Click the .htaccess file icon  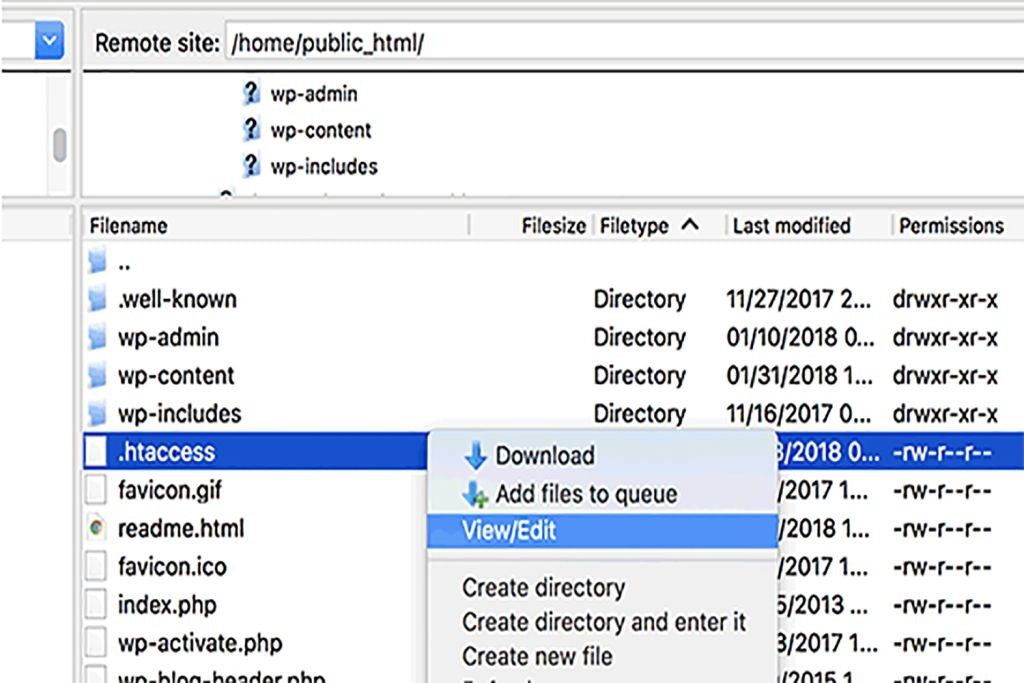point(96,451)
